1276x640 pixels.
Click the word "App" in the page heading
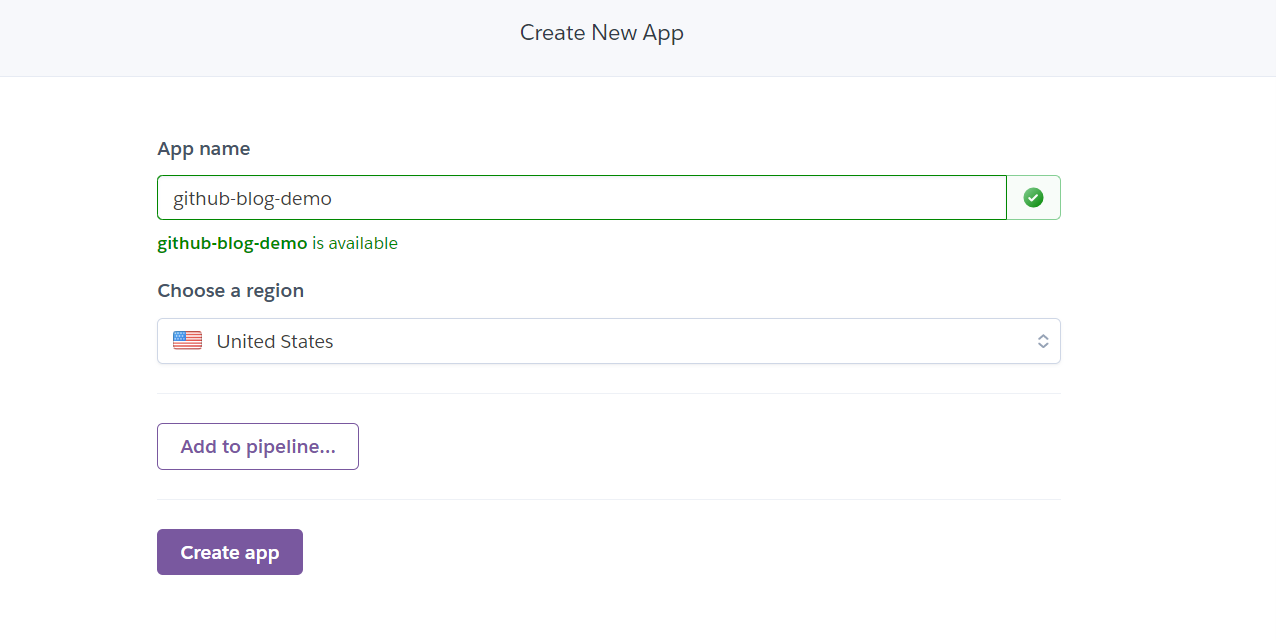pos(663,33)
